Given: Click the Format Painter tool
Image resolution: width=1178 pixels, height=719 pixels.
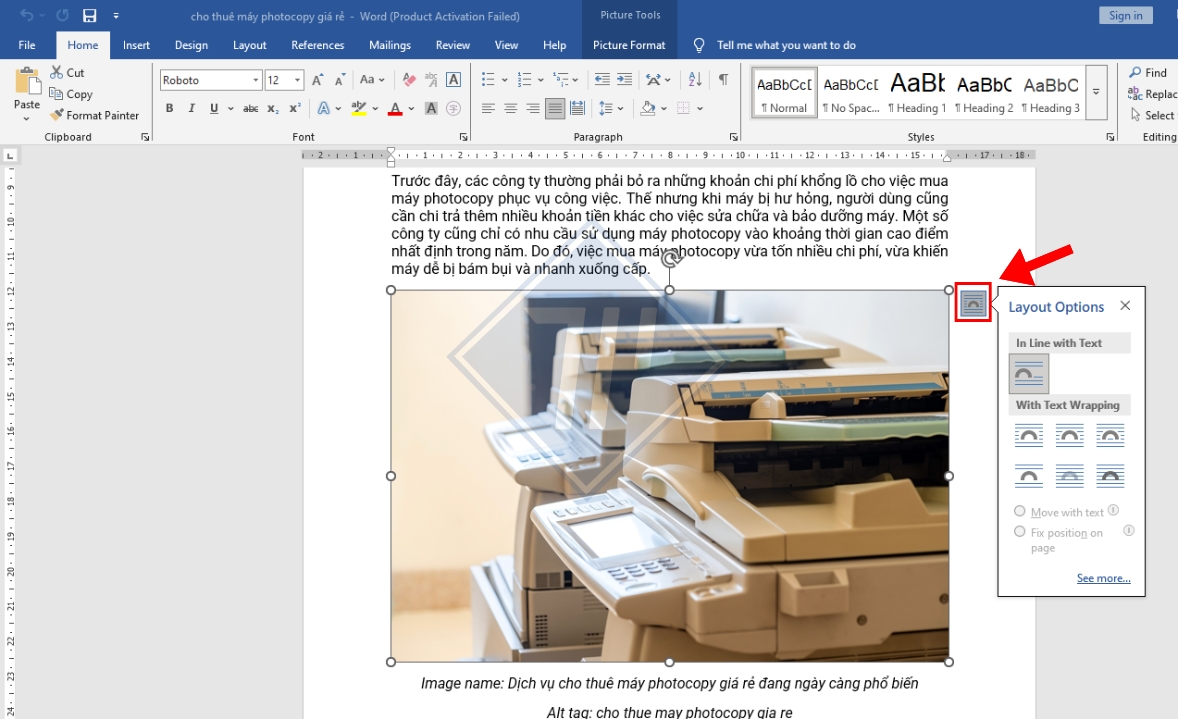Looking at the screenshot, I should 95,115.
